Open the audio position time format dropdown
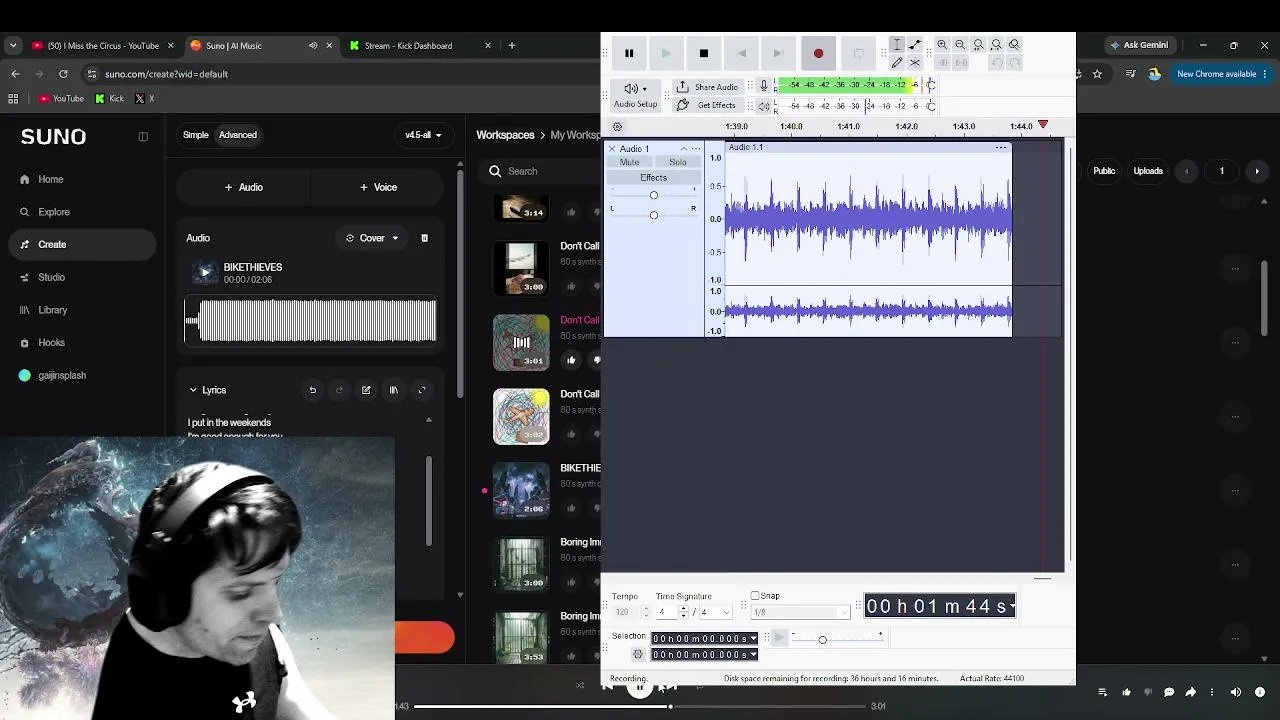This screenshot has height=720, width=1280. pos(1012,606)
